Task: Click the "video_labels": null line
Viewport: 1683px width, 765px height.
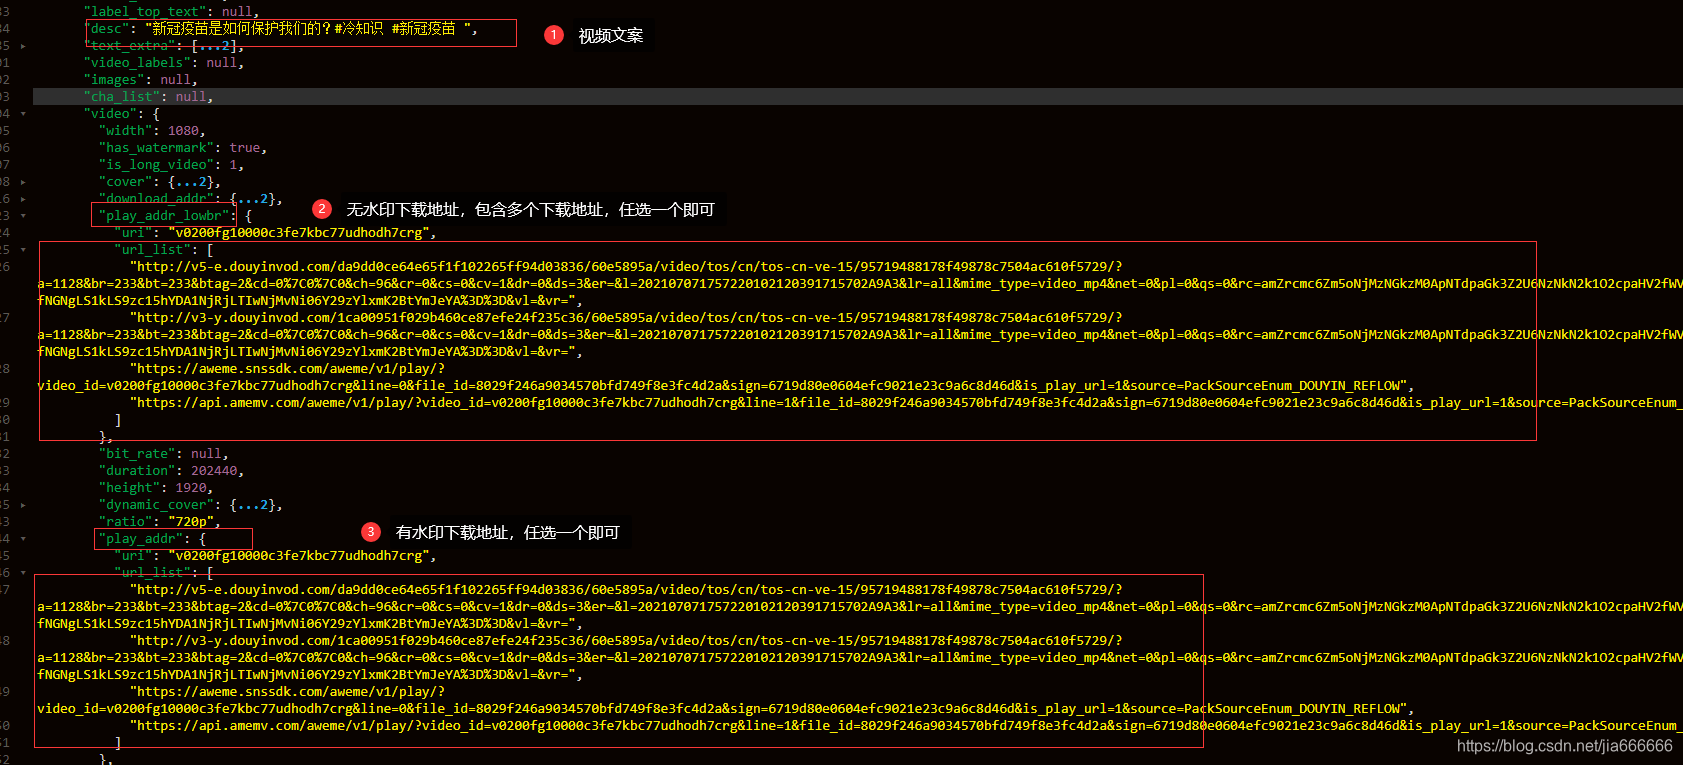Action: 164,63
